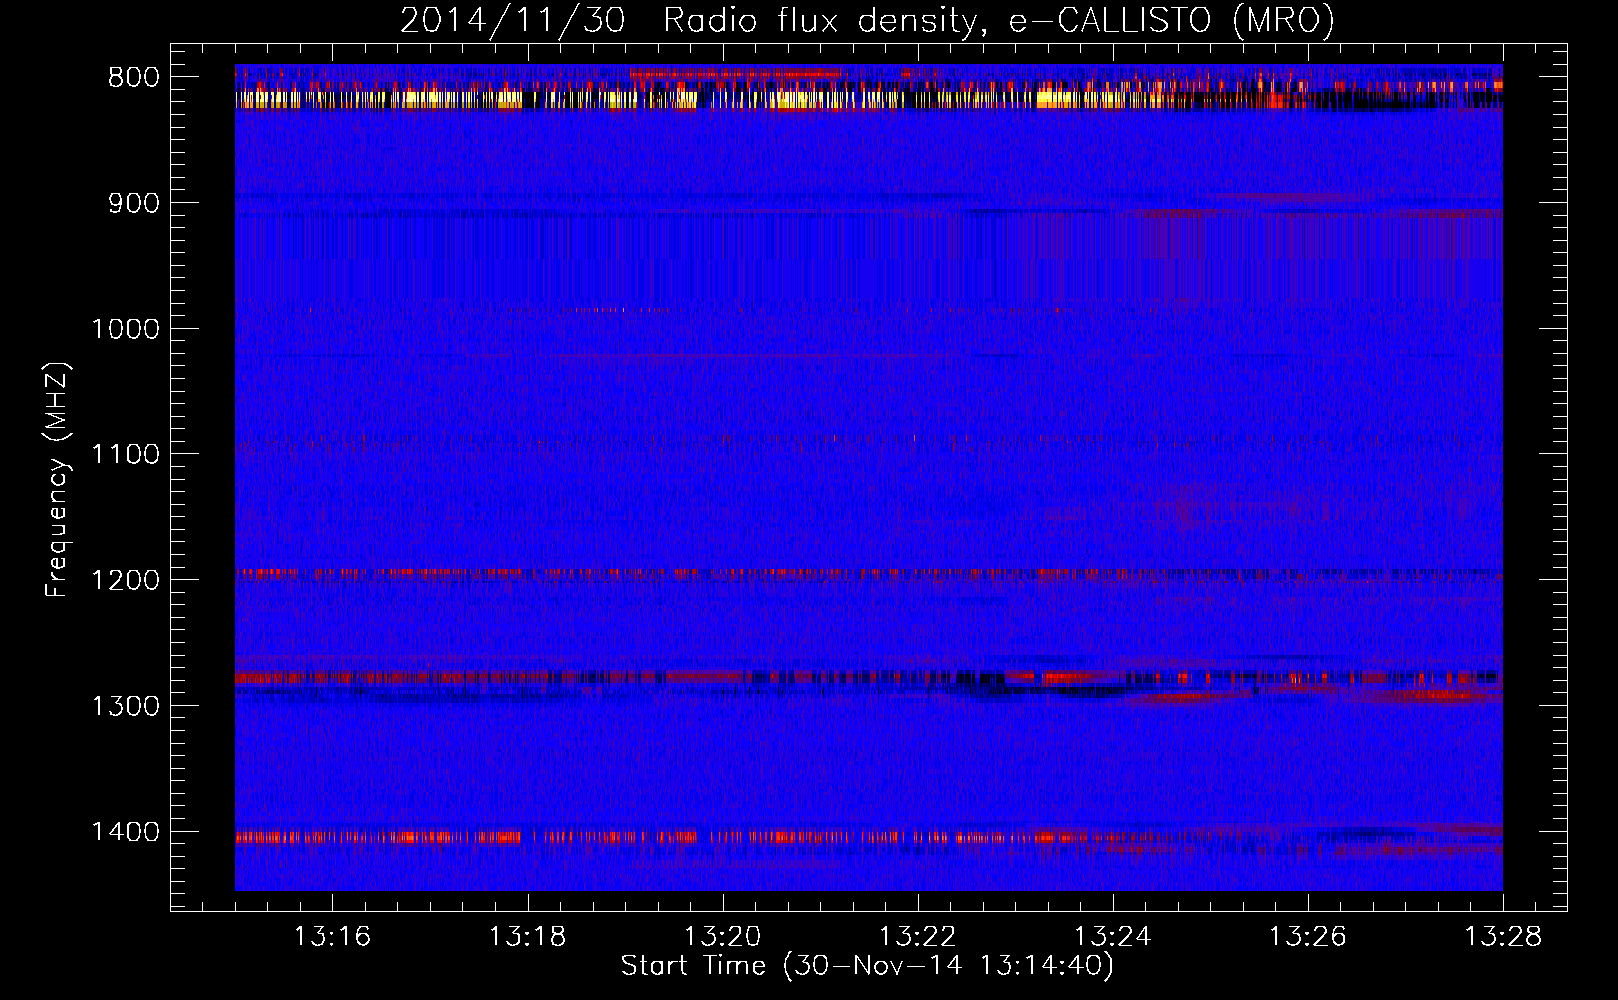
Task: Select the y-axis label 'Frequency (MHZ)'
Action: pos(57,480)
